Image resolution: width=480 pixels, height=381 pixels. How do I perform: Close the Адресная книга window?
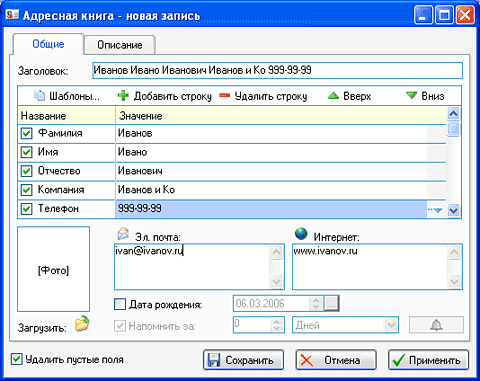coord(465,15)
